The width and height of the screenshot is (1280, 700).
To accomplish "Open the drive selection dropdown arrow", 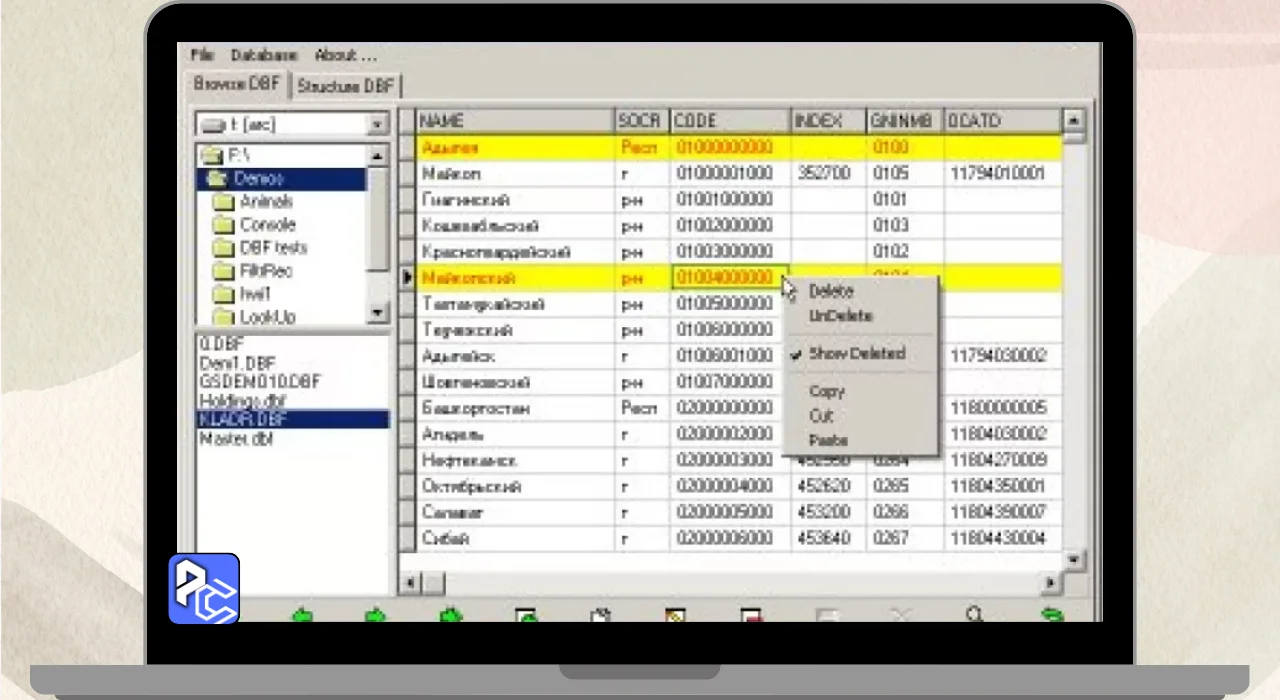I will click(x=377, y=125).
